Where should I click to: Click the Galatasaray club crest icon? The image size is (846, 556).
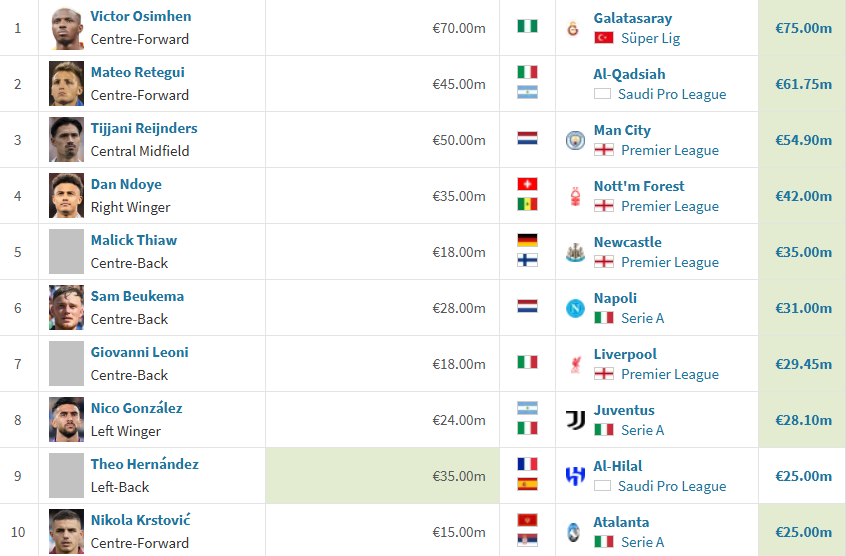tap(573, 29)
